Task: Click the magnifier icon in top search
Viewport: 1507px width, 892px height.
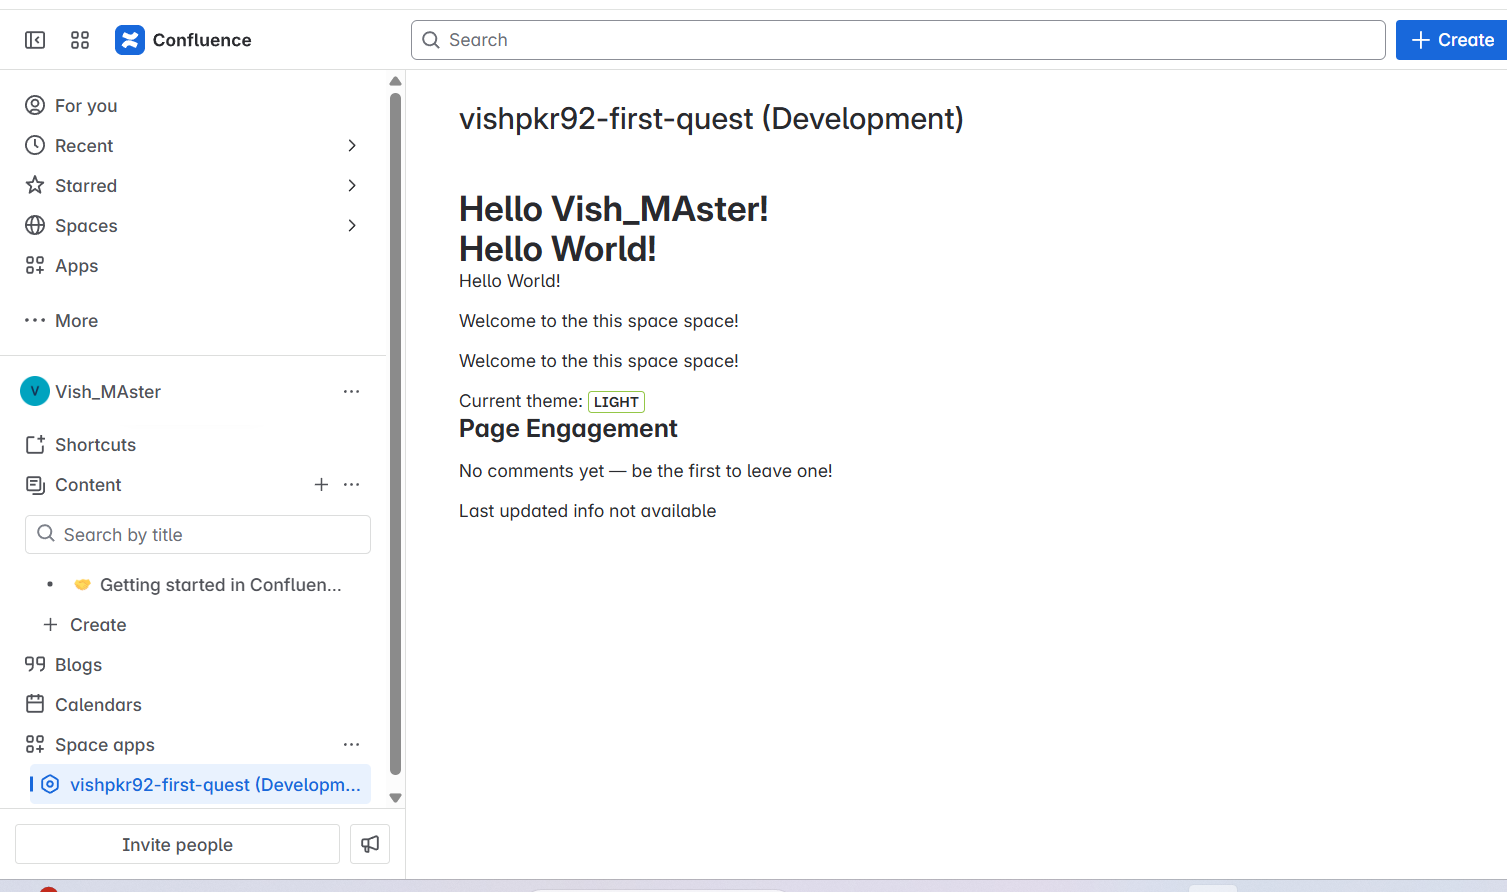Action: pyautogui.click(x=431, y=40)
